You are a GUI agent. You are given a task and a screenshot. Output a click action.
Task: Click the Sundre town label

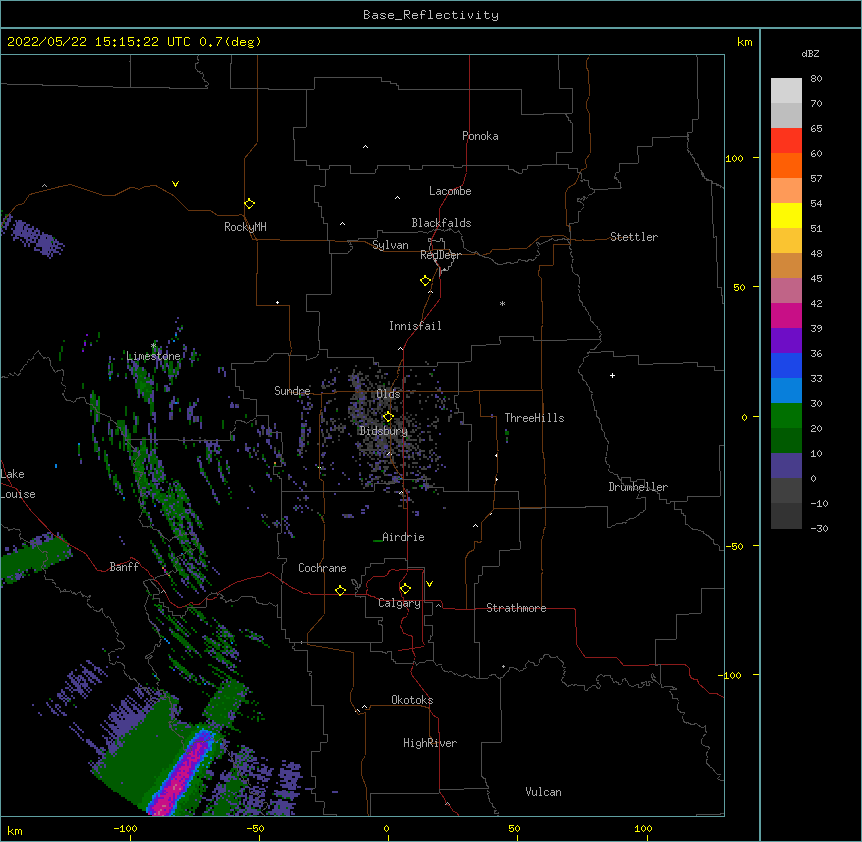(x=292, y=391)
